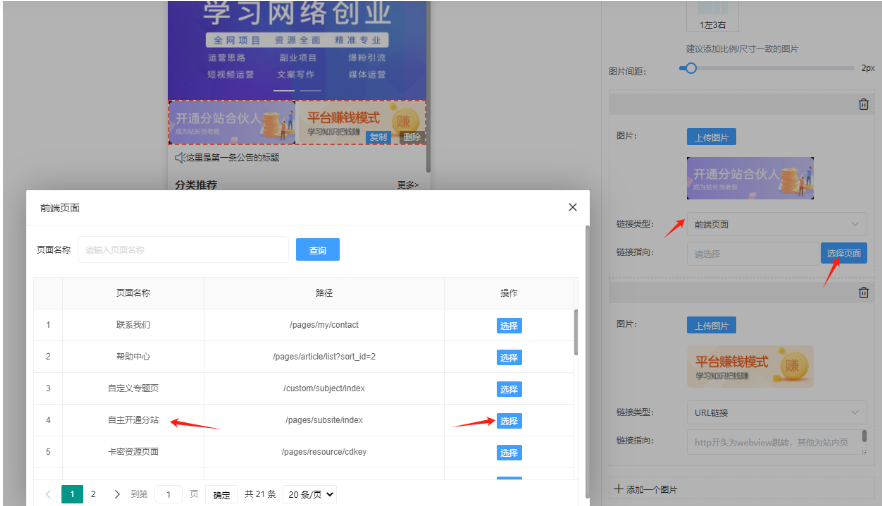882x506 pixels.
Task: Click the 这里是第一条公告的标题 announcement text
Action: point(232,157)
